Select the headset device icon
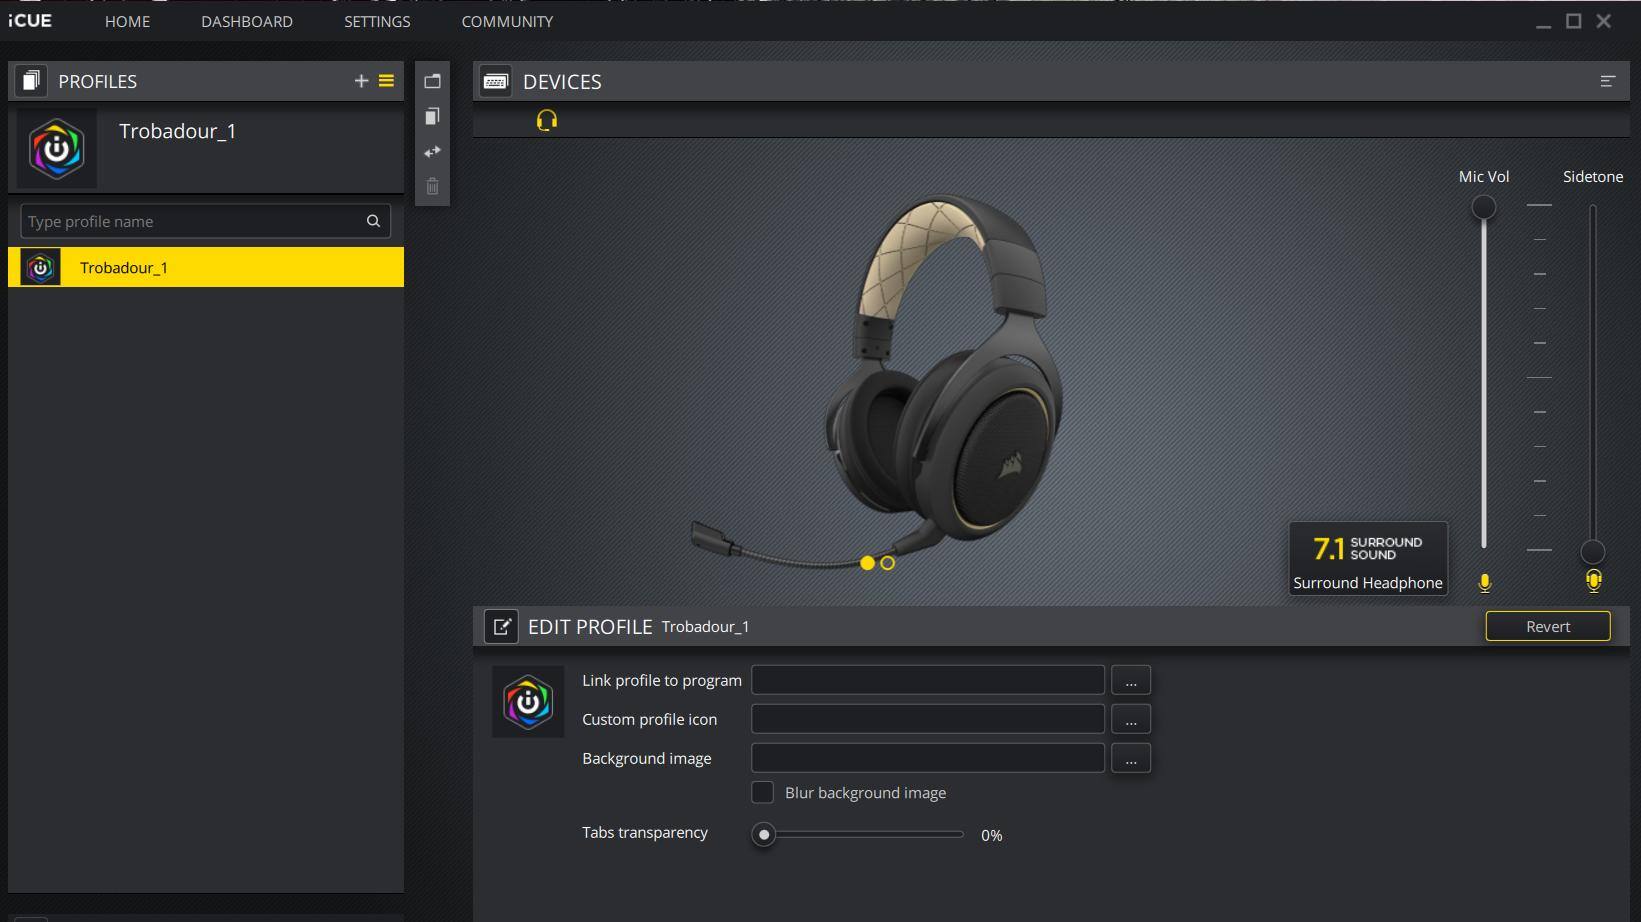 (x=546, y=120)
